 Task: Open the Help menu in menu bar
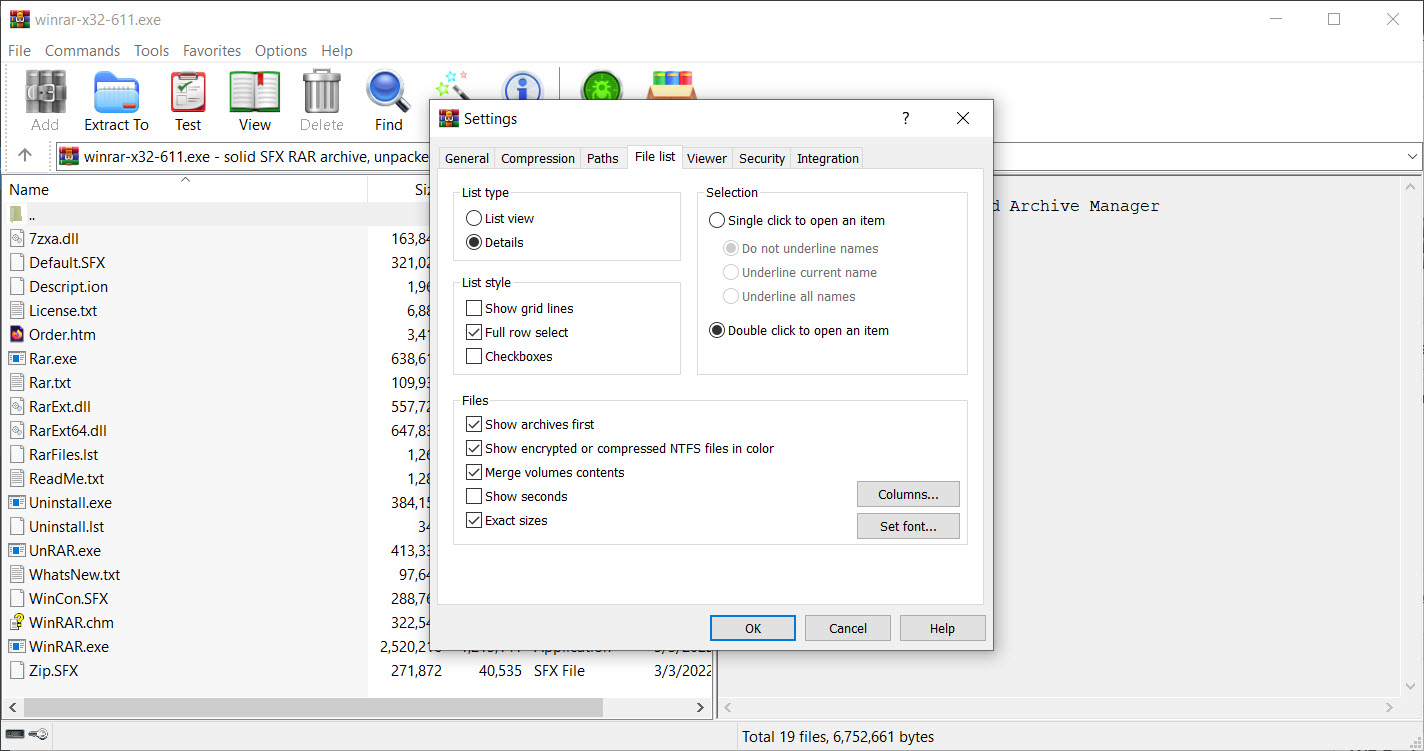pos(337,50)
